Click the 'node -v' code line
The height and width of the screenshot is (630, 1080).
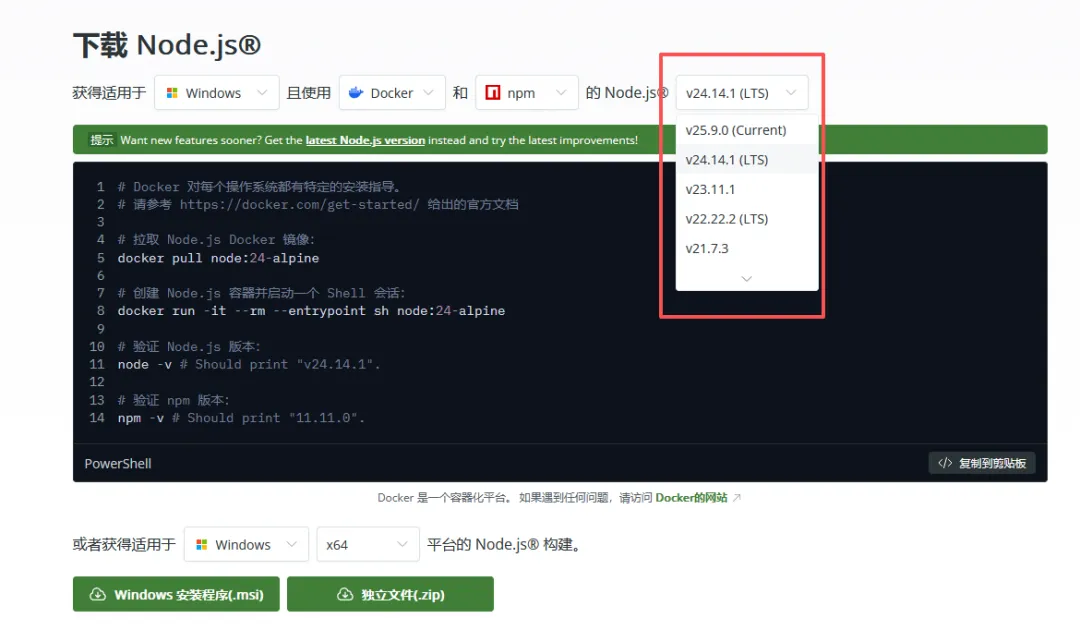coord(249,364)
